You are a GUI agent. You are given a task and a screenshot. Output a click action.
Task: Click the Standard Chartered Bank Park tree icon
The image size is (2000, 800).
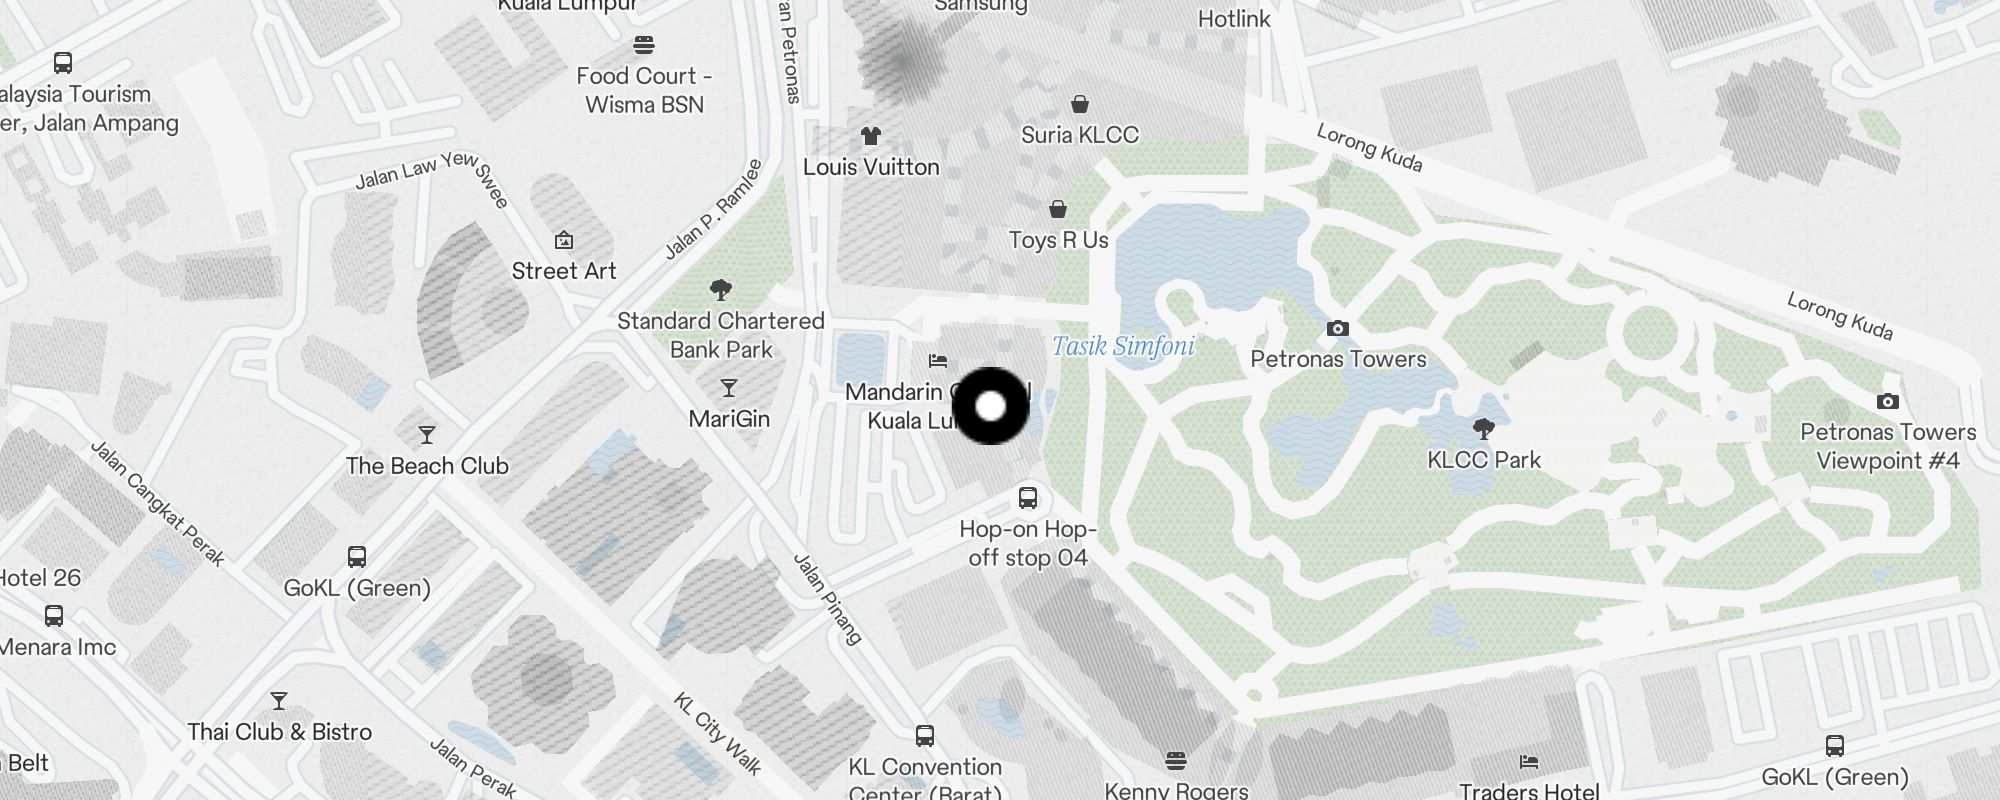721,290
